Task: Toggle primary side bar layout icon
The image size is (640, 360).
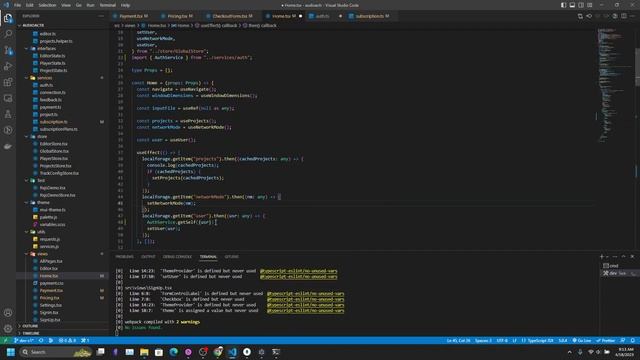Action: tap(563, 5)
